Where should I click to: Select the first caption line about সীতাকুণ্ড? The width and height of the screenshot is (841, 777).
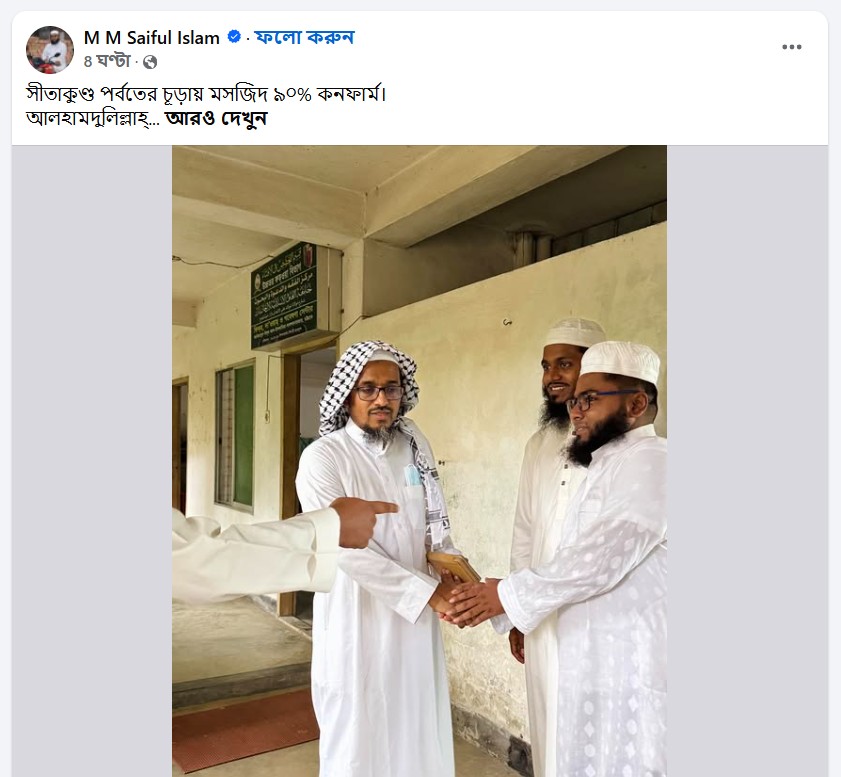pos(206,94)
